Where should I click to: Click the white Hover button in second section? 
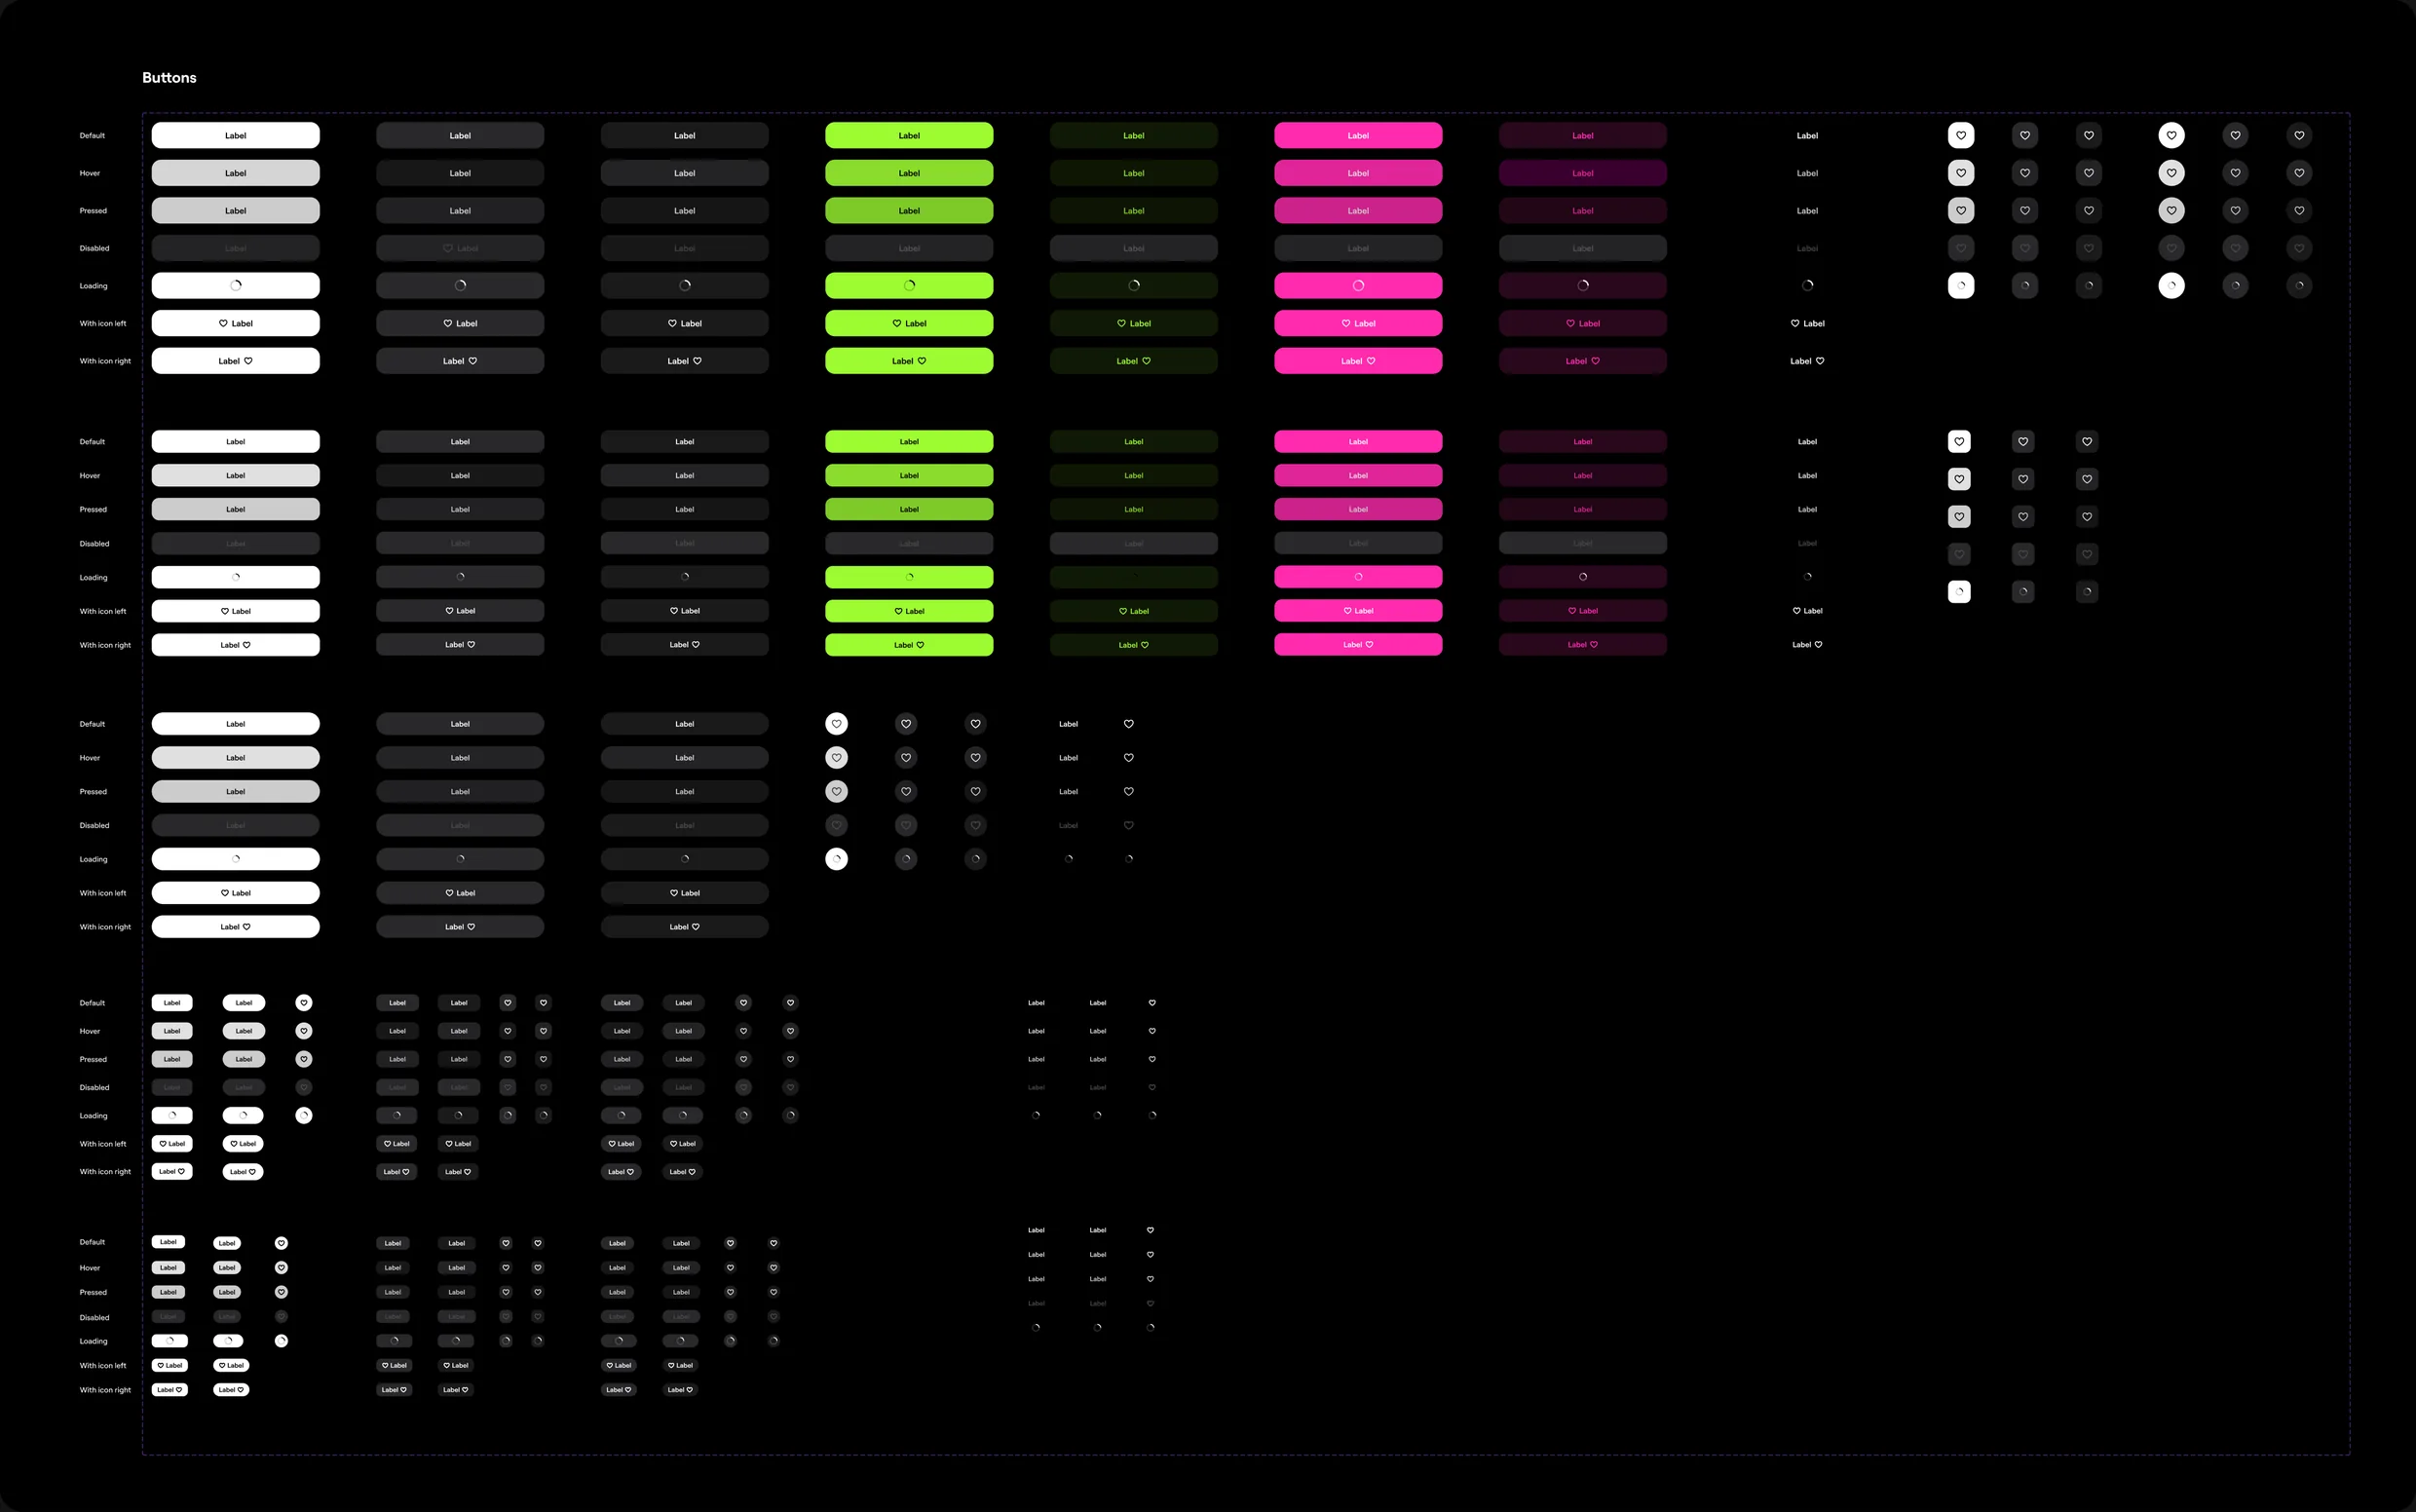(235, 475)
